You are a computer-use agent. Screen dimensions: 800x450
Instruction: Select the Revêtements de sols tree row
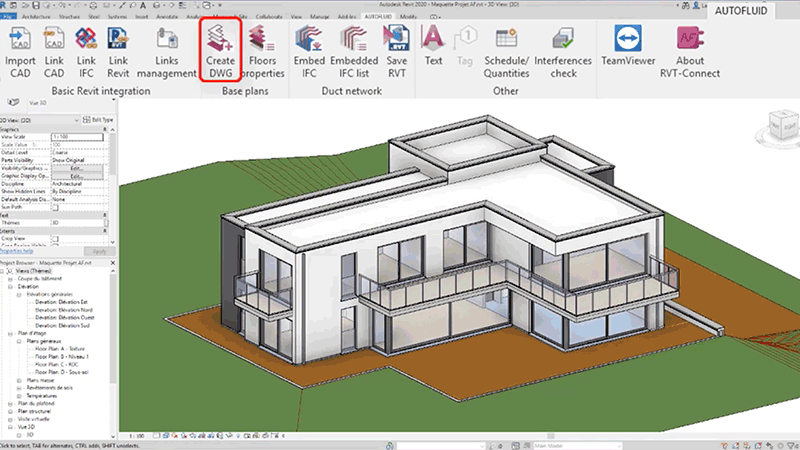tap(49, 388)
